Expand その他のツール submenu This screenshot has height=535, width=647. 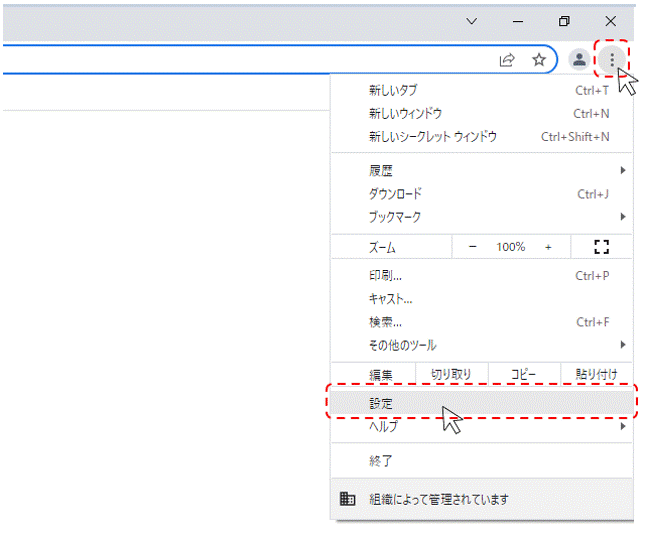point(482,345)
